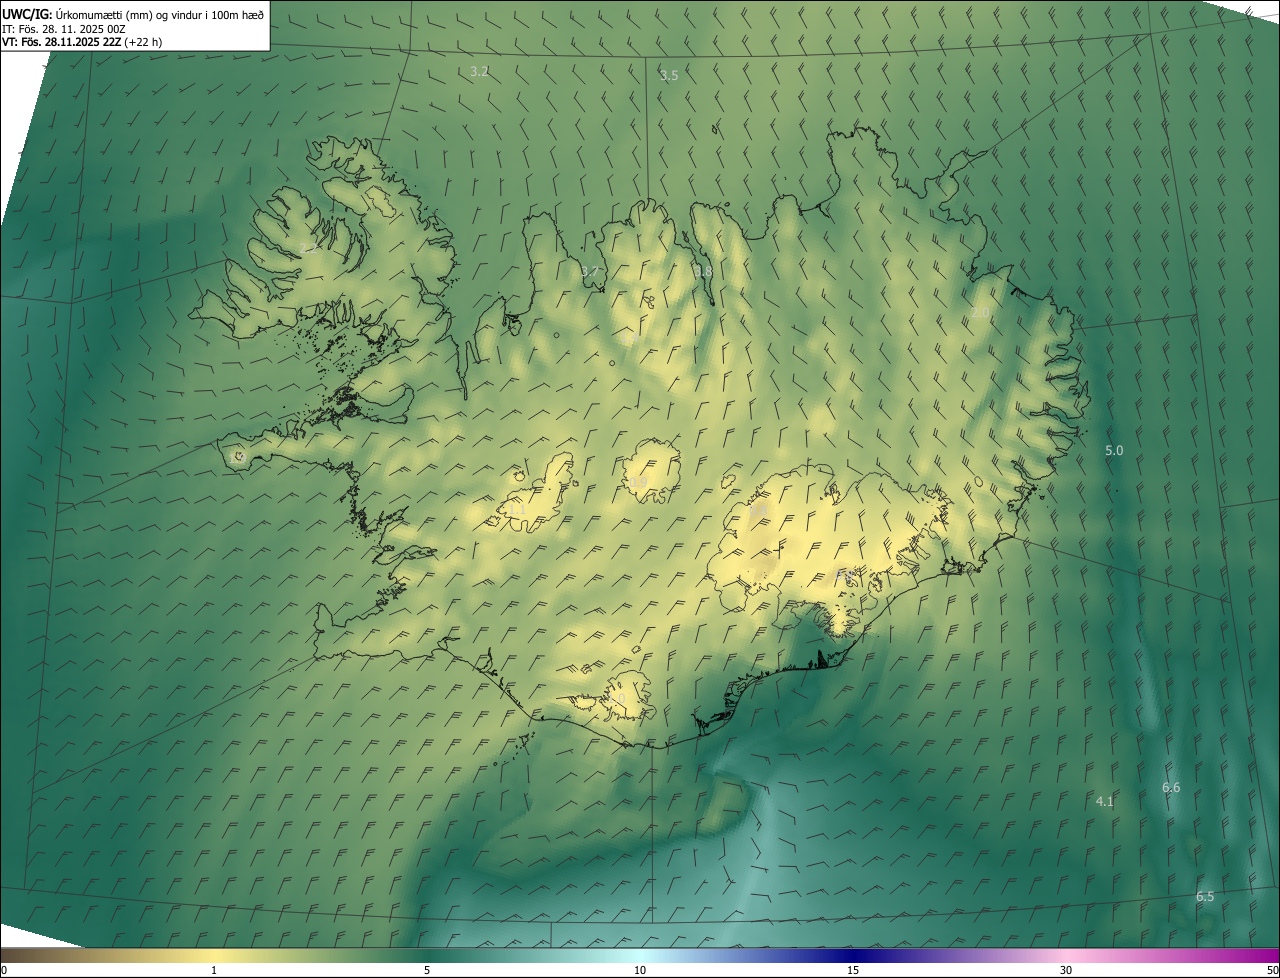Image resolution: width=1280 pixels, height=978 pixels.
Task: Click the 0 tick on the color scale
Action: click(x=4, y=970)
